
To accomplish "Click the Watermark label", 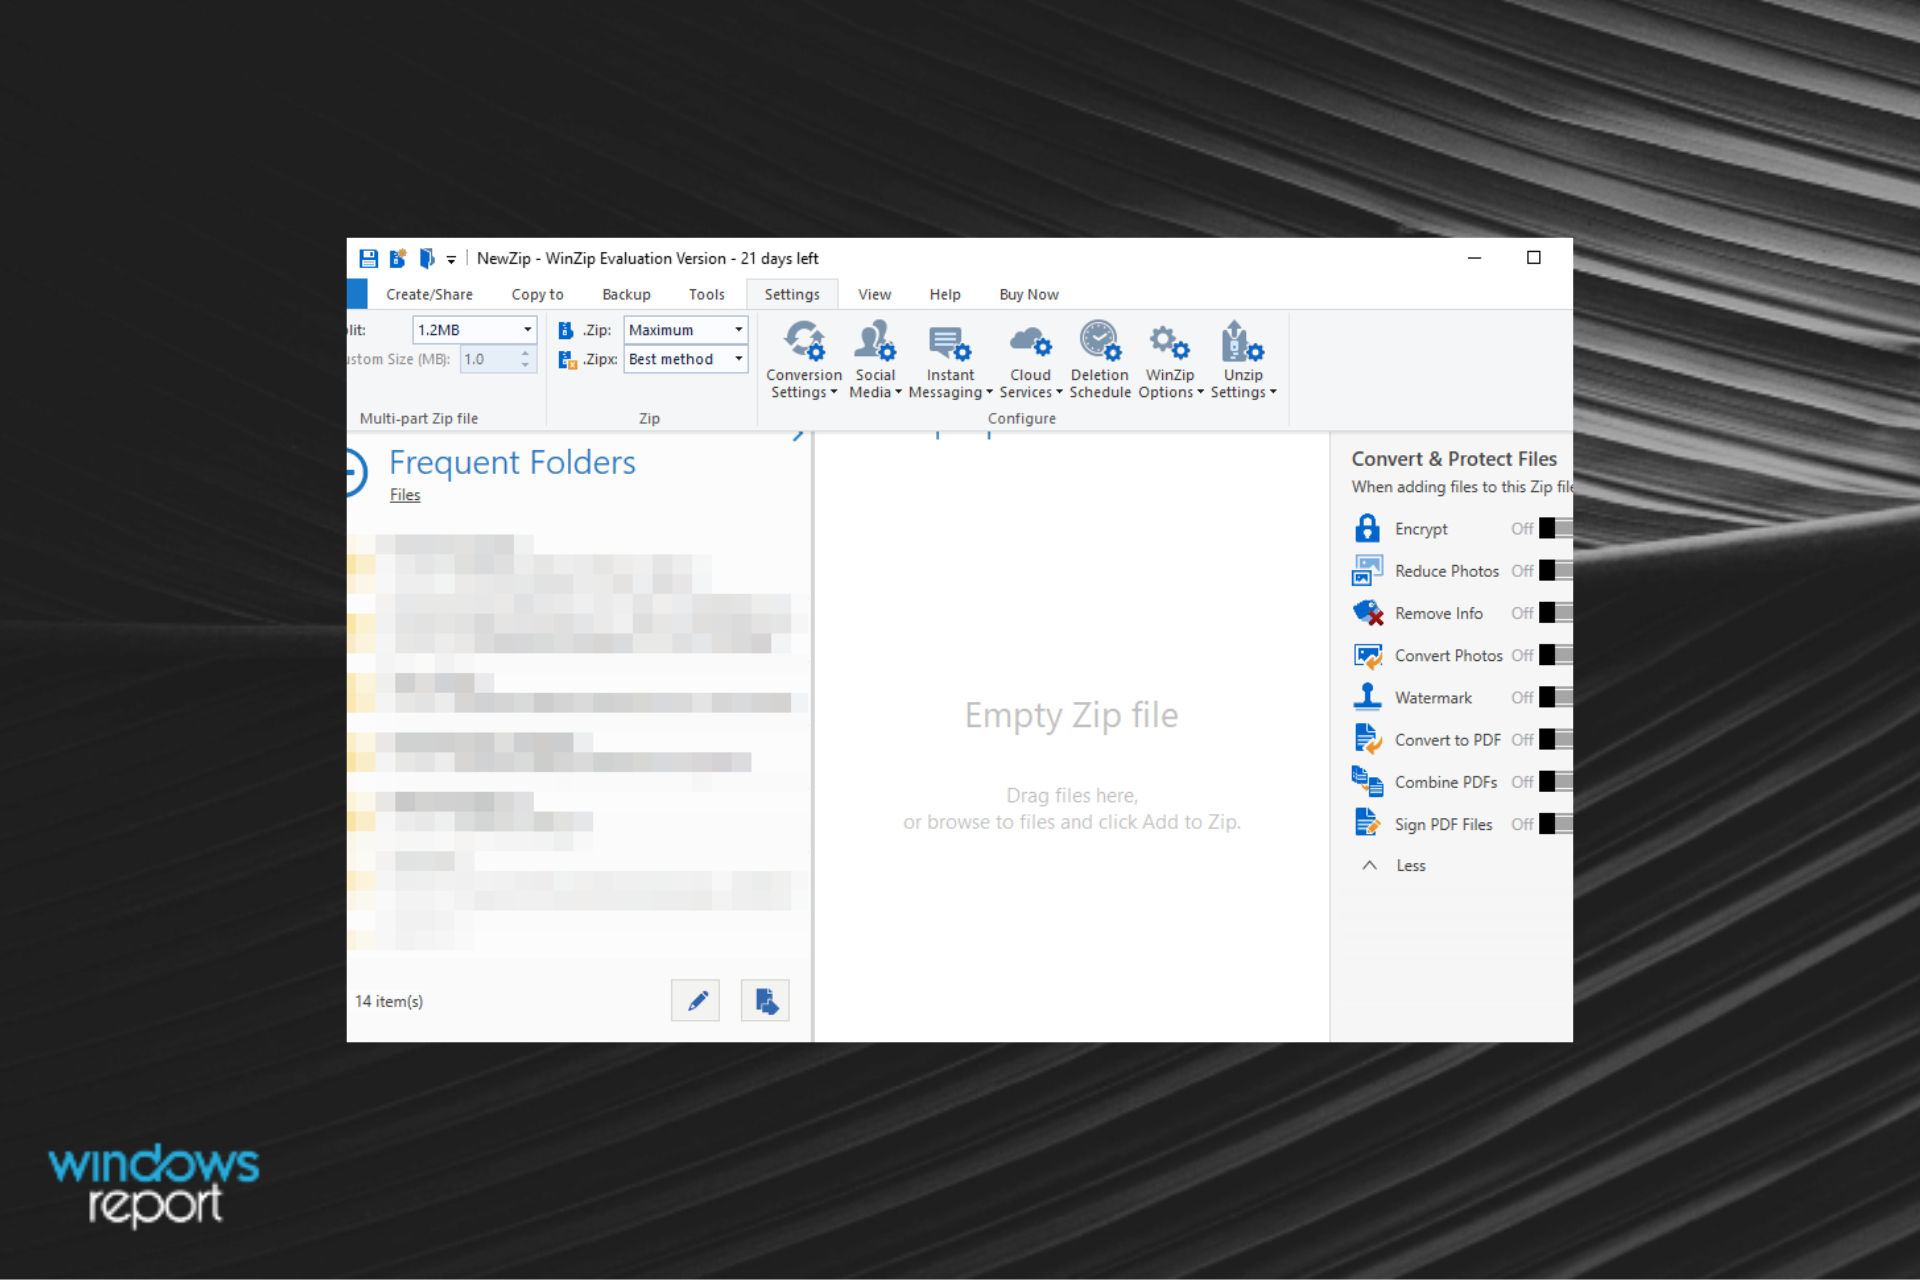I will click(1433, 697).
